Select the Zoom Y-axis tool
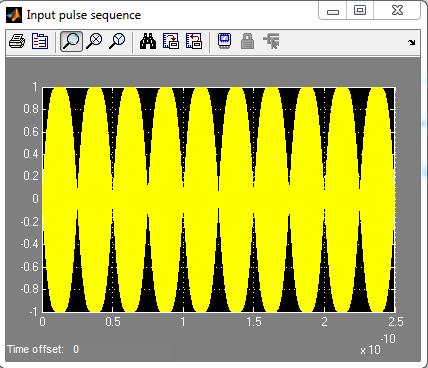This screenshot has height=368, width=428. tap(117, 42)
